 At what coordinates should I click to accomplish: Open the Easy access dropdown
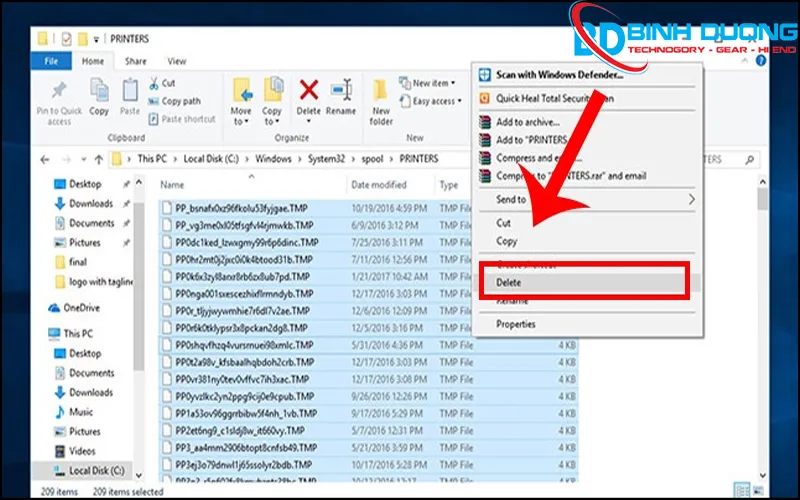pyautogui.click(x=431, y=101)
